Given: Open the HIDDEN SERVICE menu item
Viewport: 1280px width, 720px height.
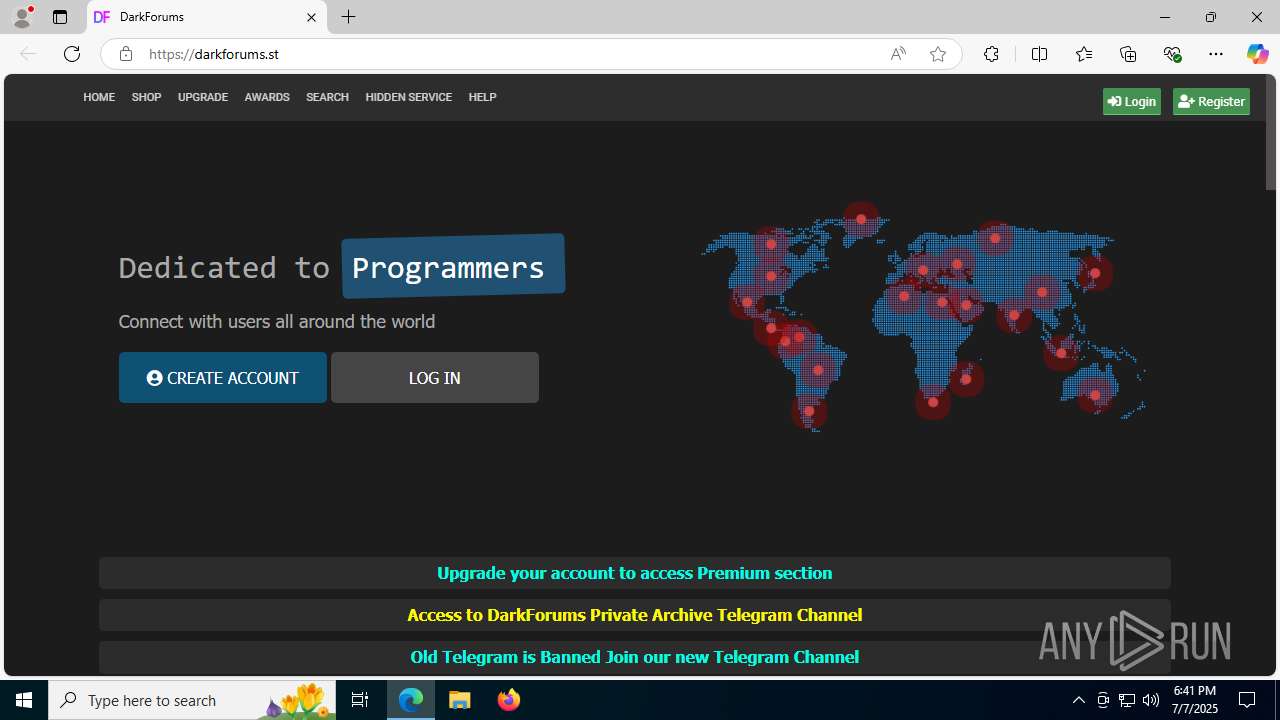Looking at the screenshot, I should (x=408, y=97).
